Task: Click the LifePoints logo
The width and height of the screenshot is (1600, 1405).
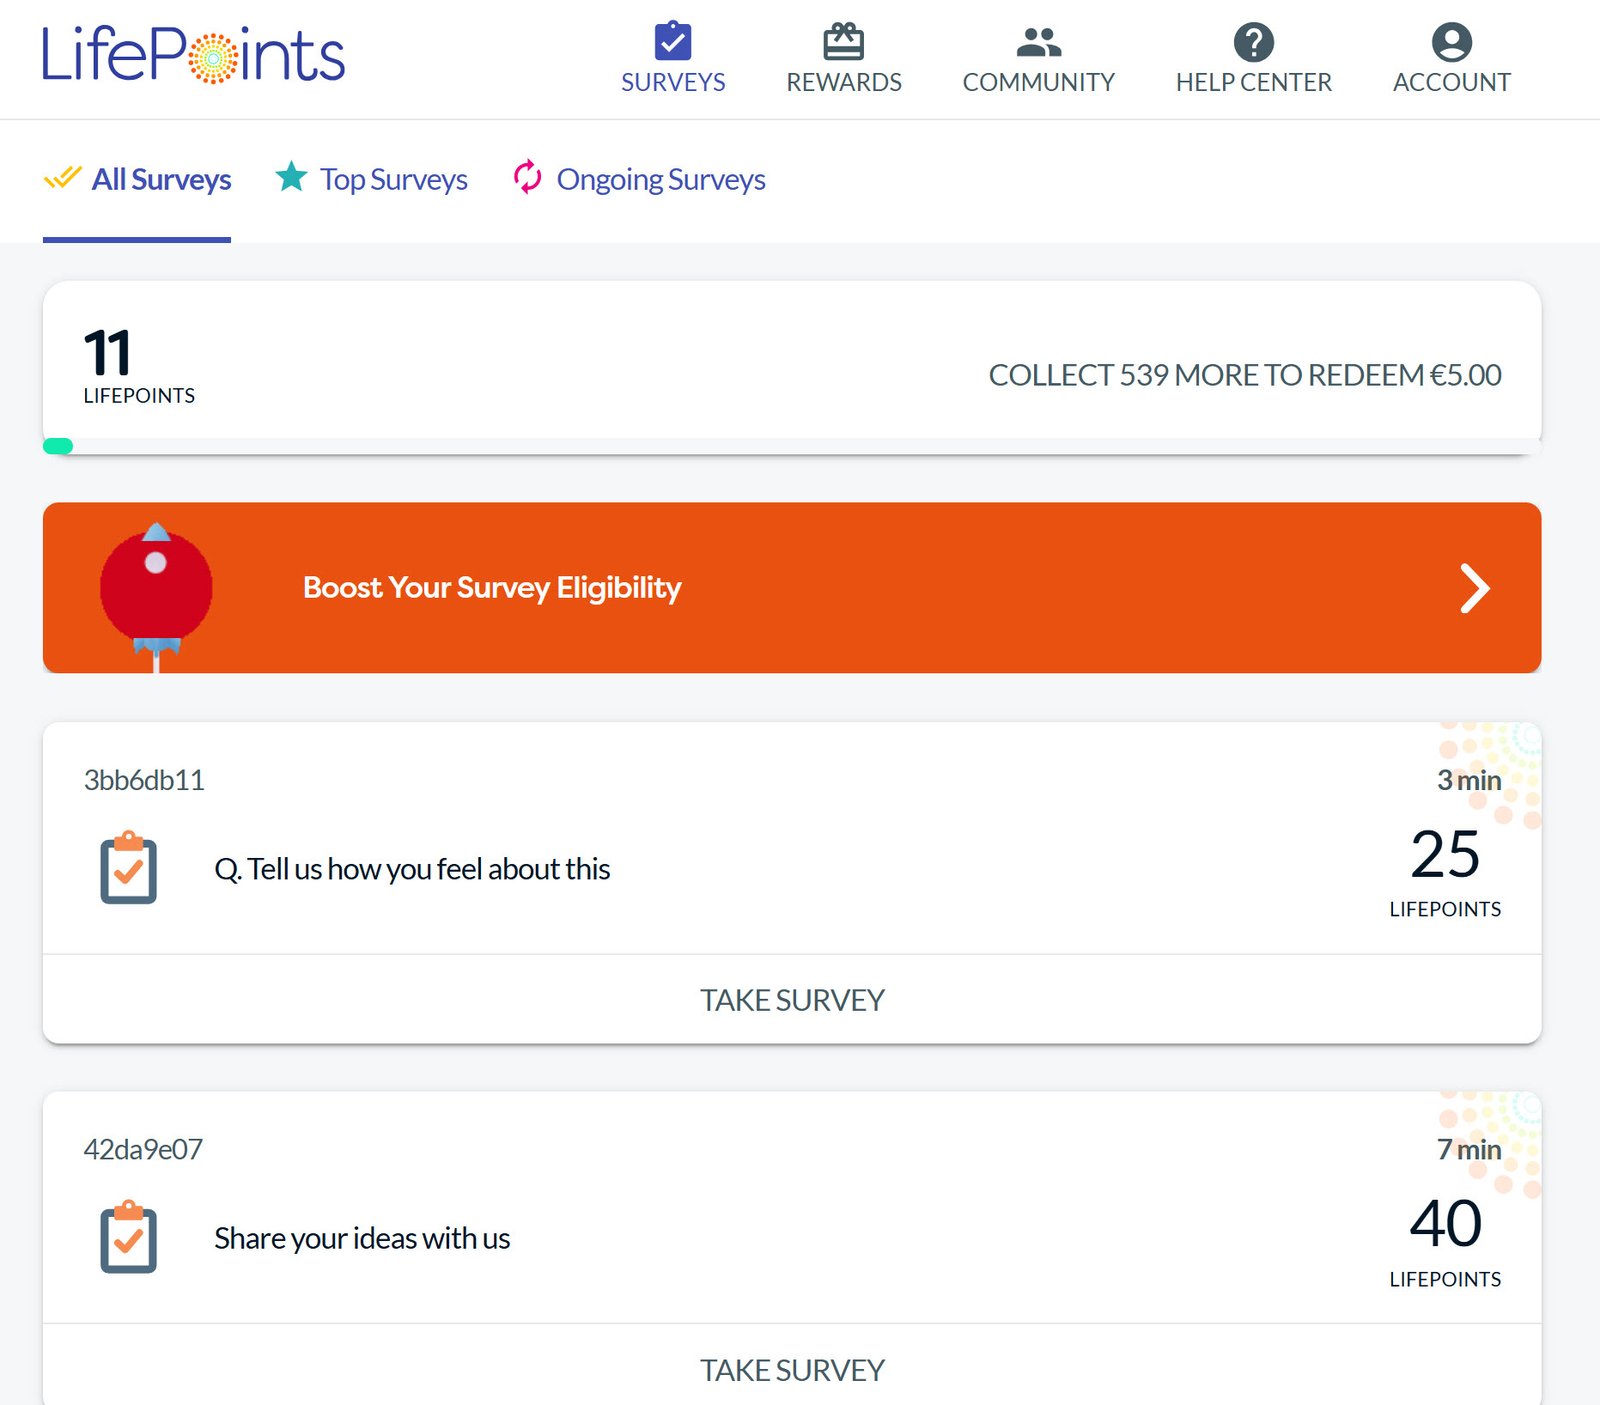Action: [193, 55]
